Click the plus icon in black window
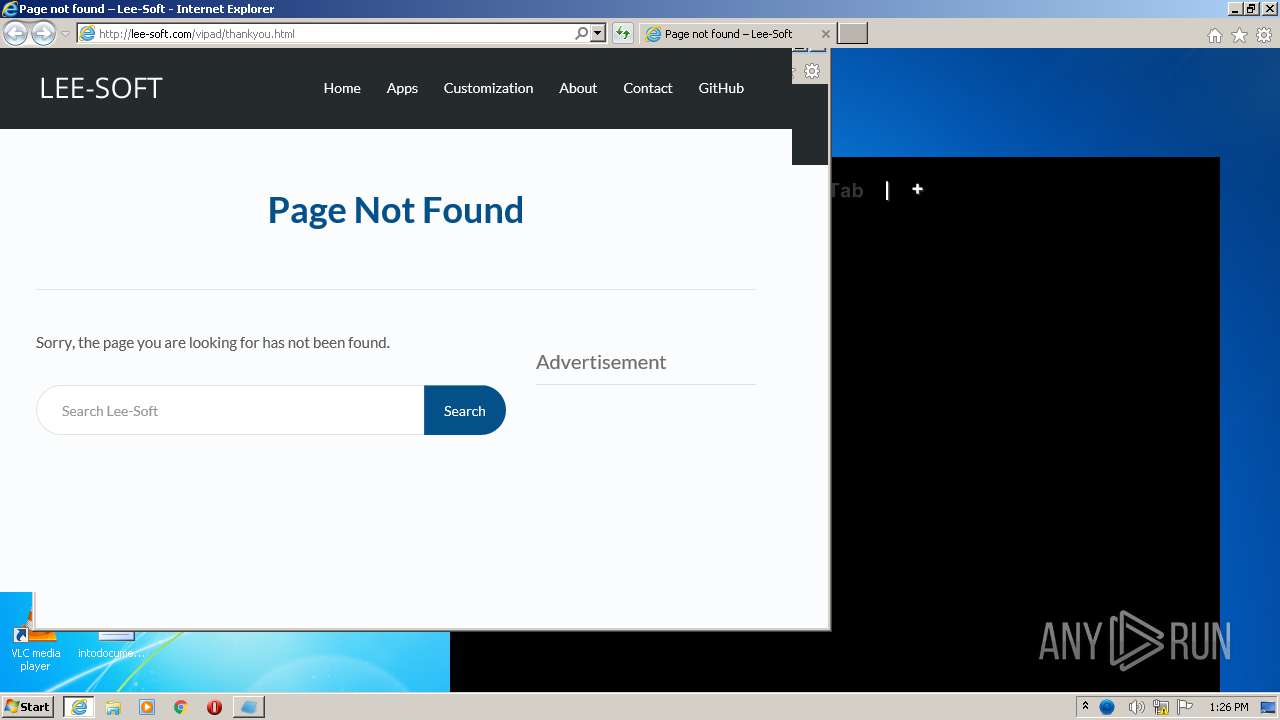This screenshot has height=720, width=1280. click(917, 189)
